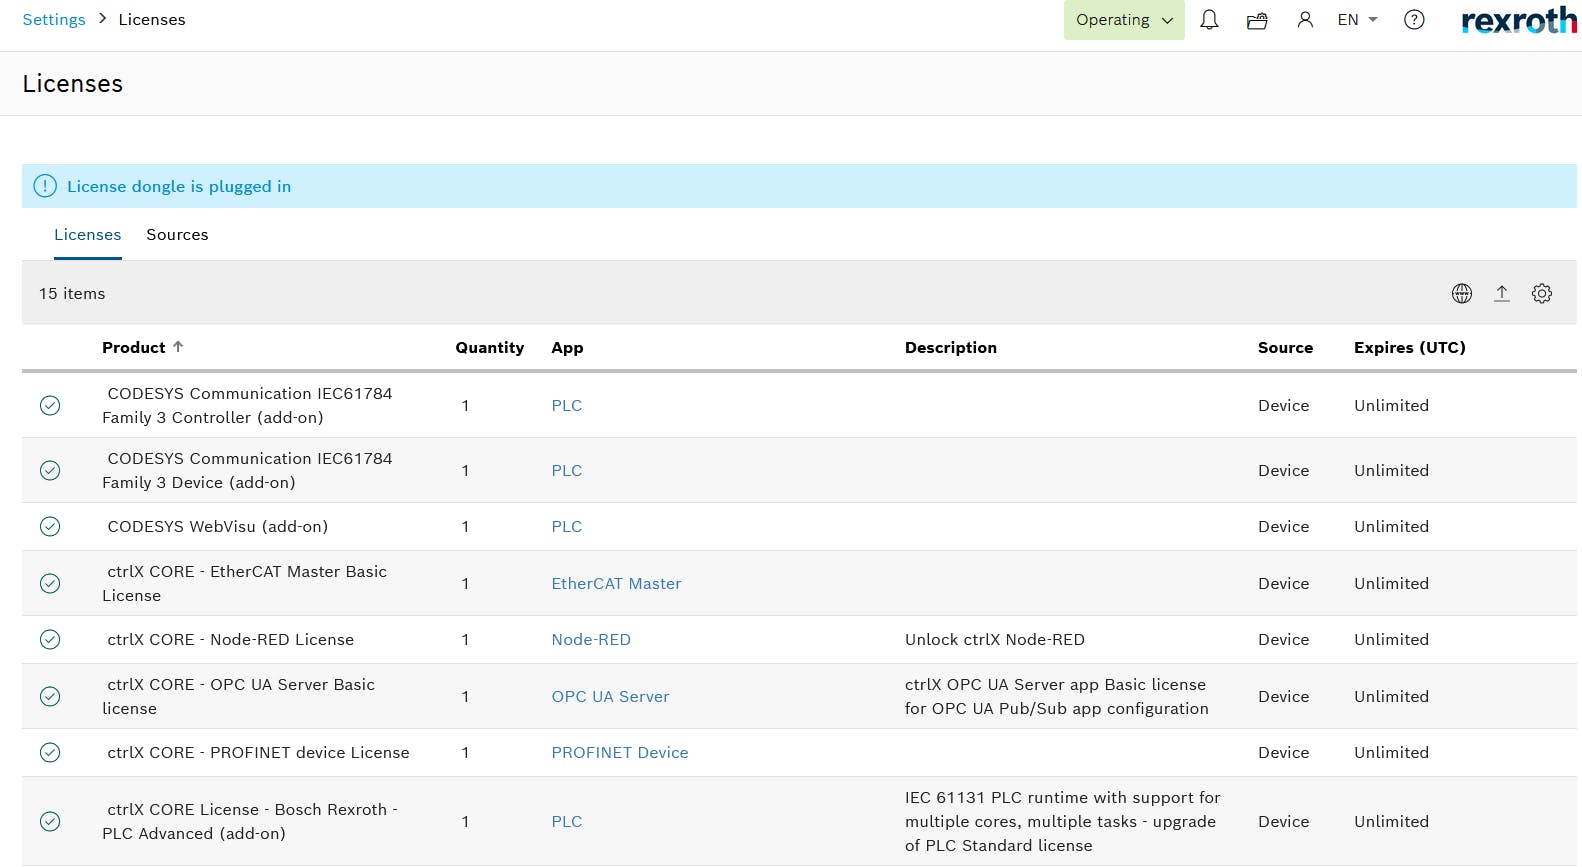The image size is (1582, 867).
Task: Open the user profile icon
Action: (x=1305, y=20)
